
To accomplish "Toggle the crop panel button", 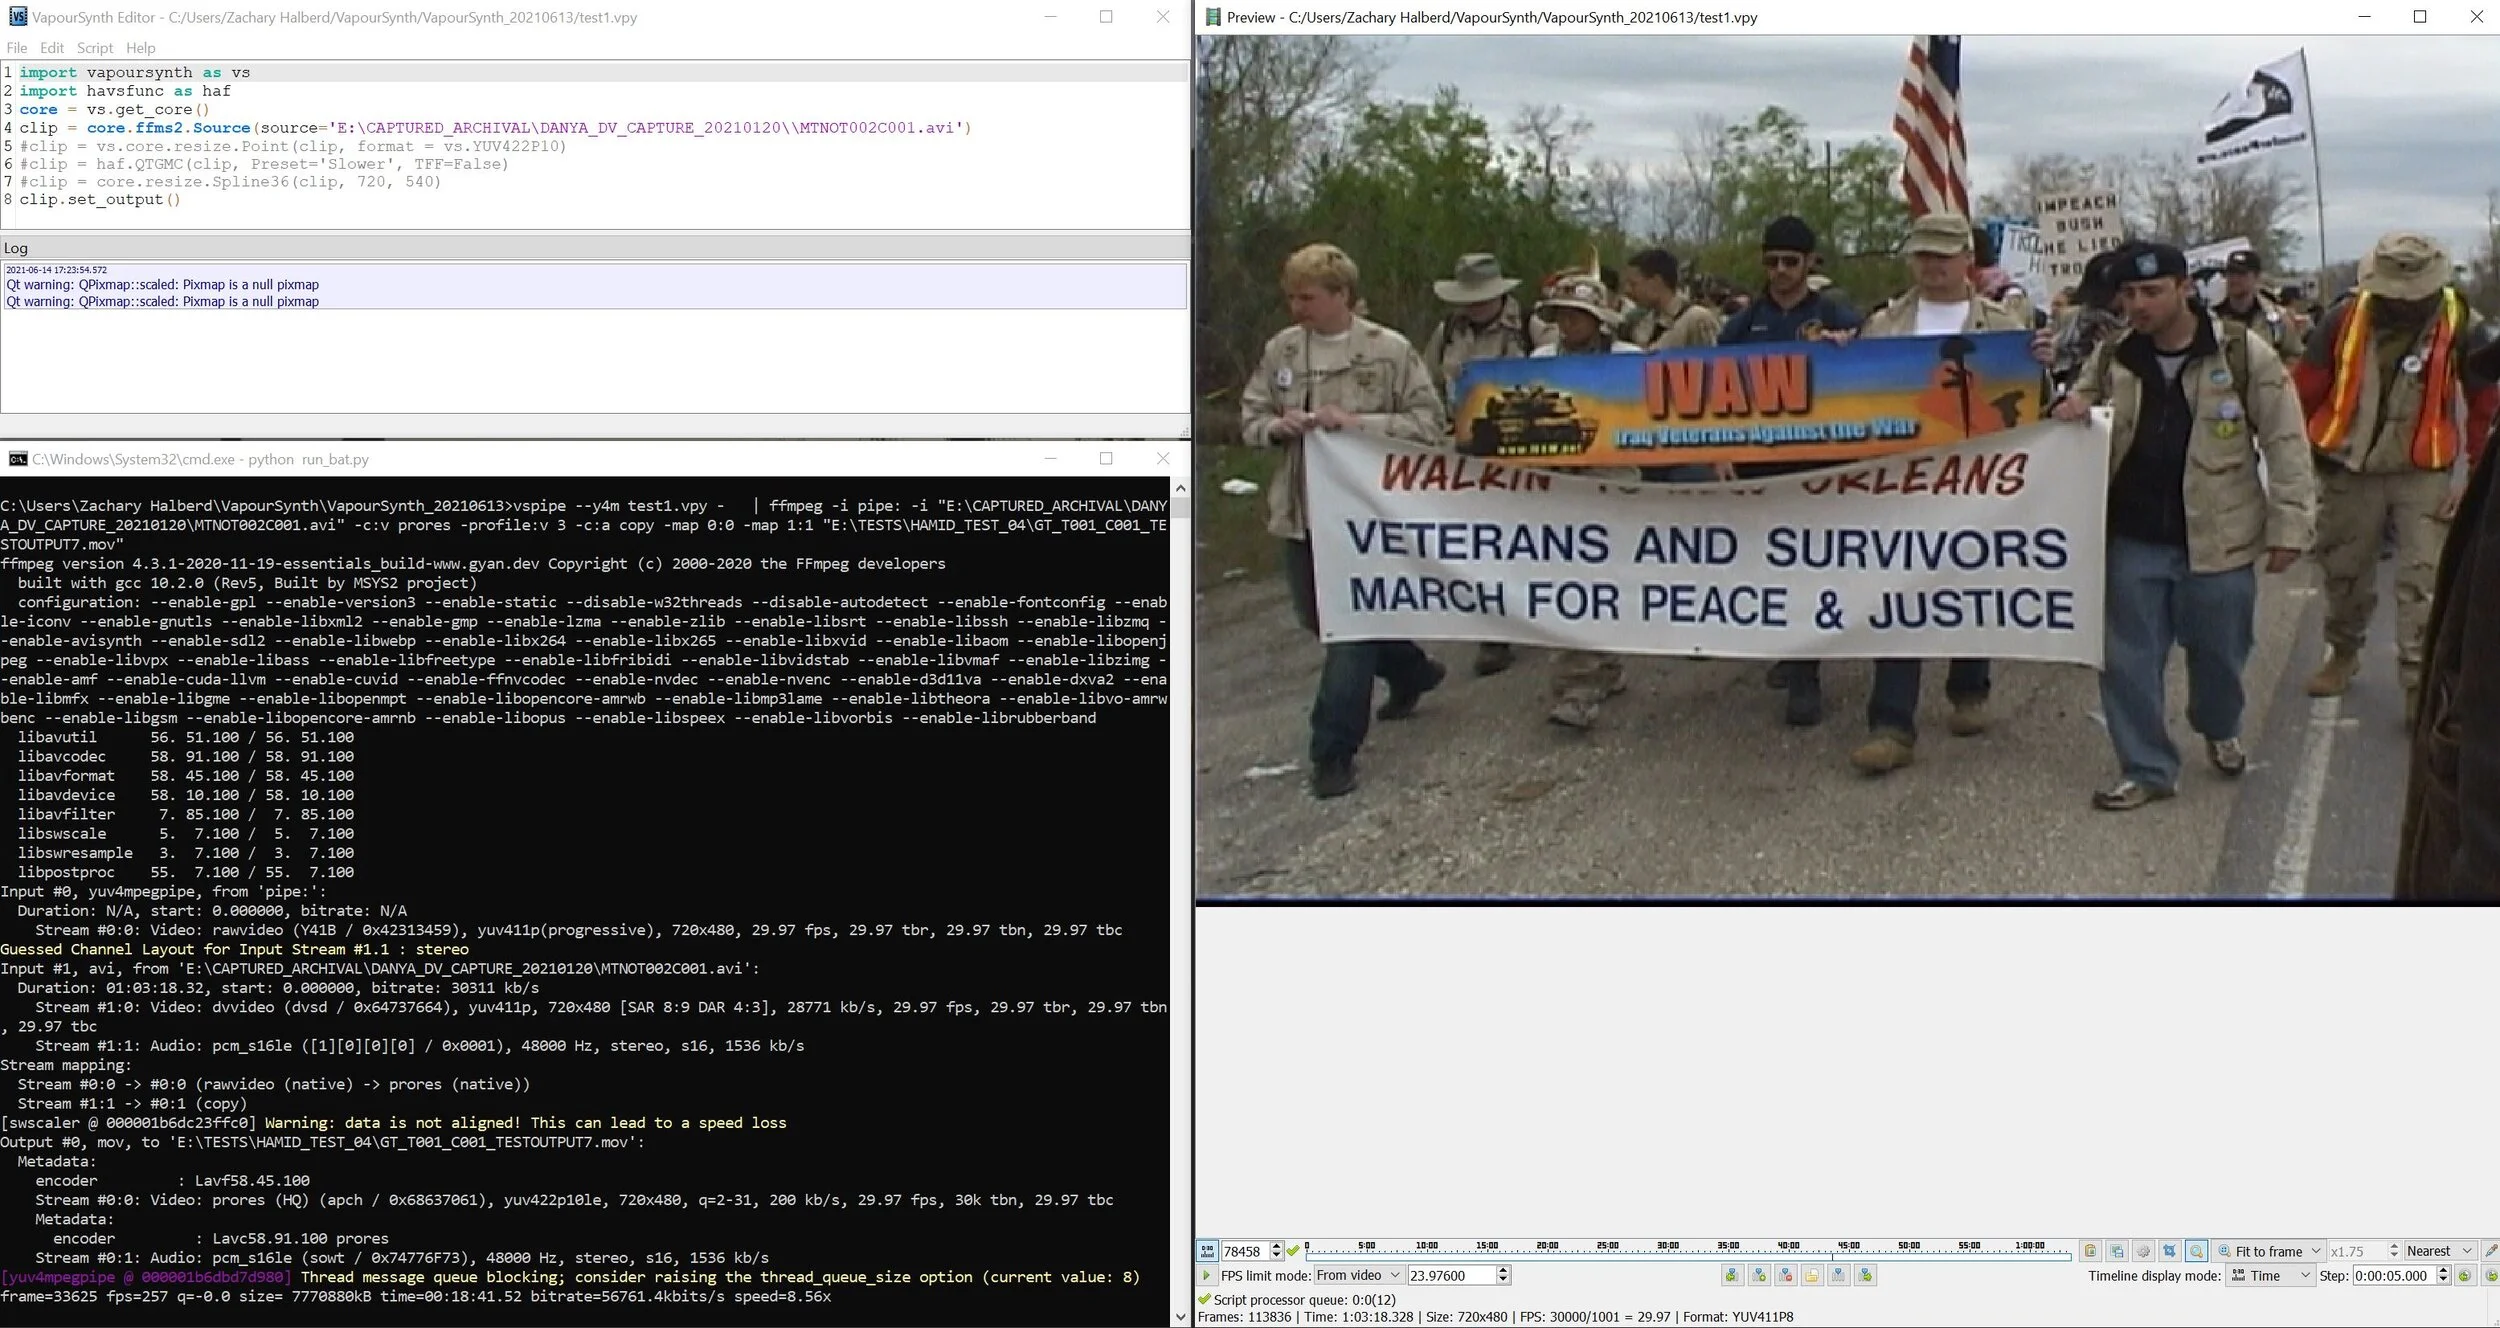I will pos(2170,1251).
